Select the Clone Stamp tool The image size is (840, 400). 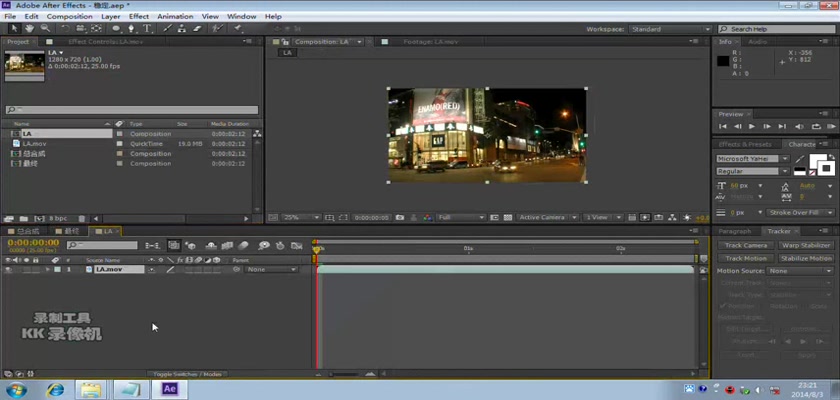[182, 28]
